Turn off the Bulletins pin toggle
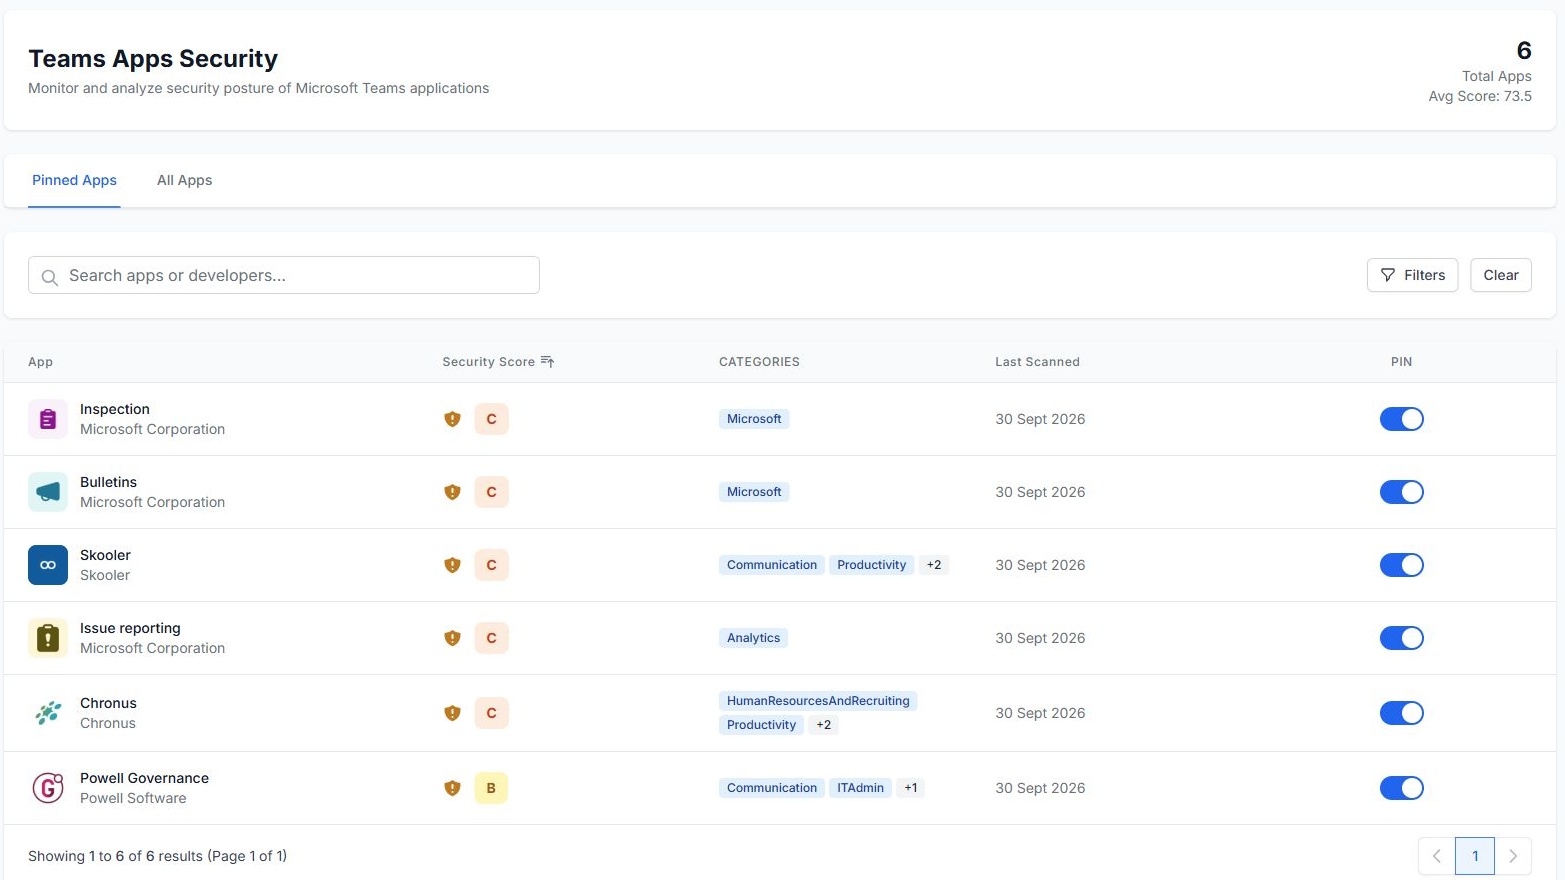Screen dimensions: 1565x880 click(x=1401, y=492)
